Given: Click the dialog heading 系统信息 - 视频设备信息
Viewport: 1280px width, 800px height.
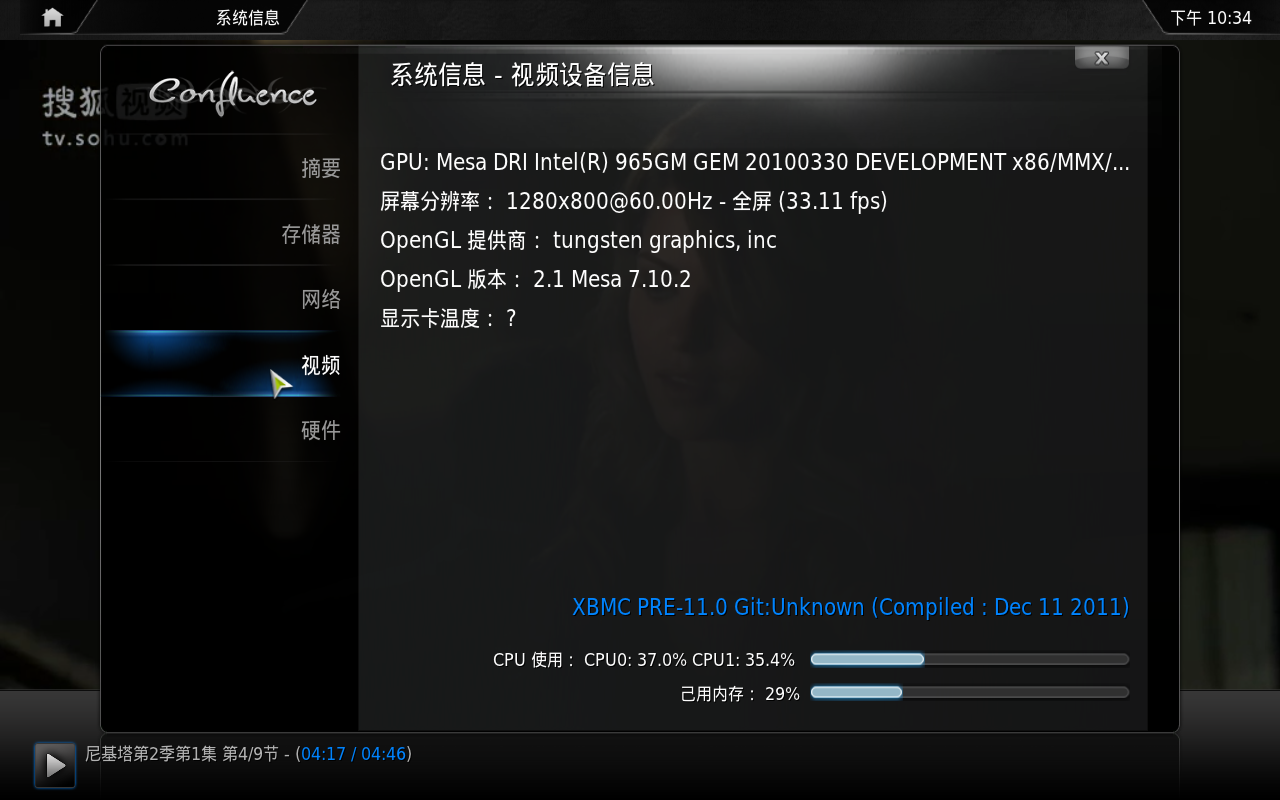Looking at the screenshot, I should (x=522, y=75).
